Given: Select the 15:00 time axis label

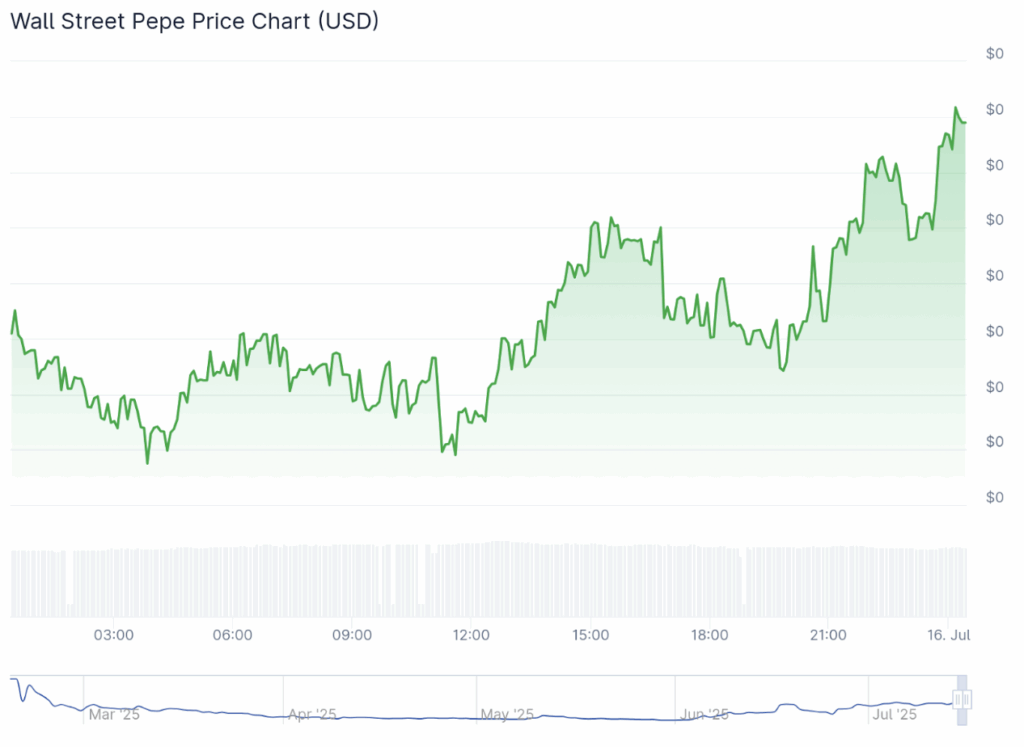Looking at the screenshot, I should pyautogui.click(x=590, y=635).
